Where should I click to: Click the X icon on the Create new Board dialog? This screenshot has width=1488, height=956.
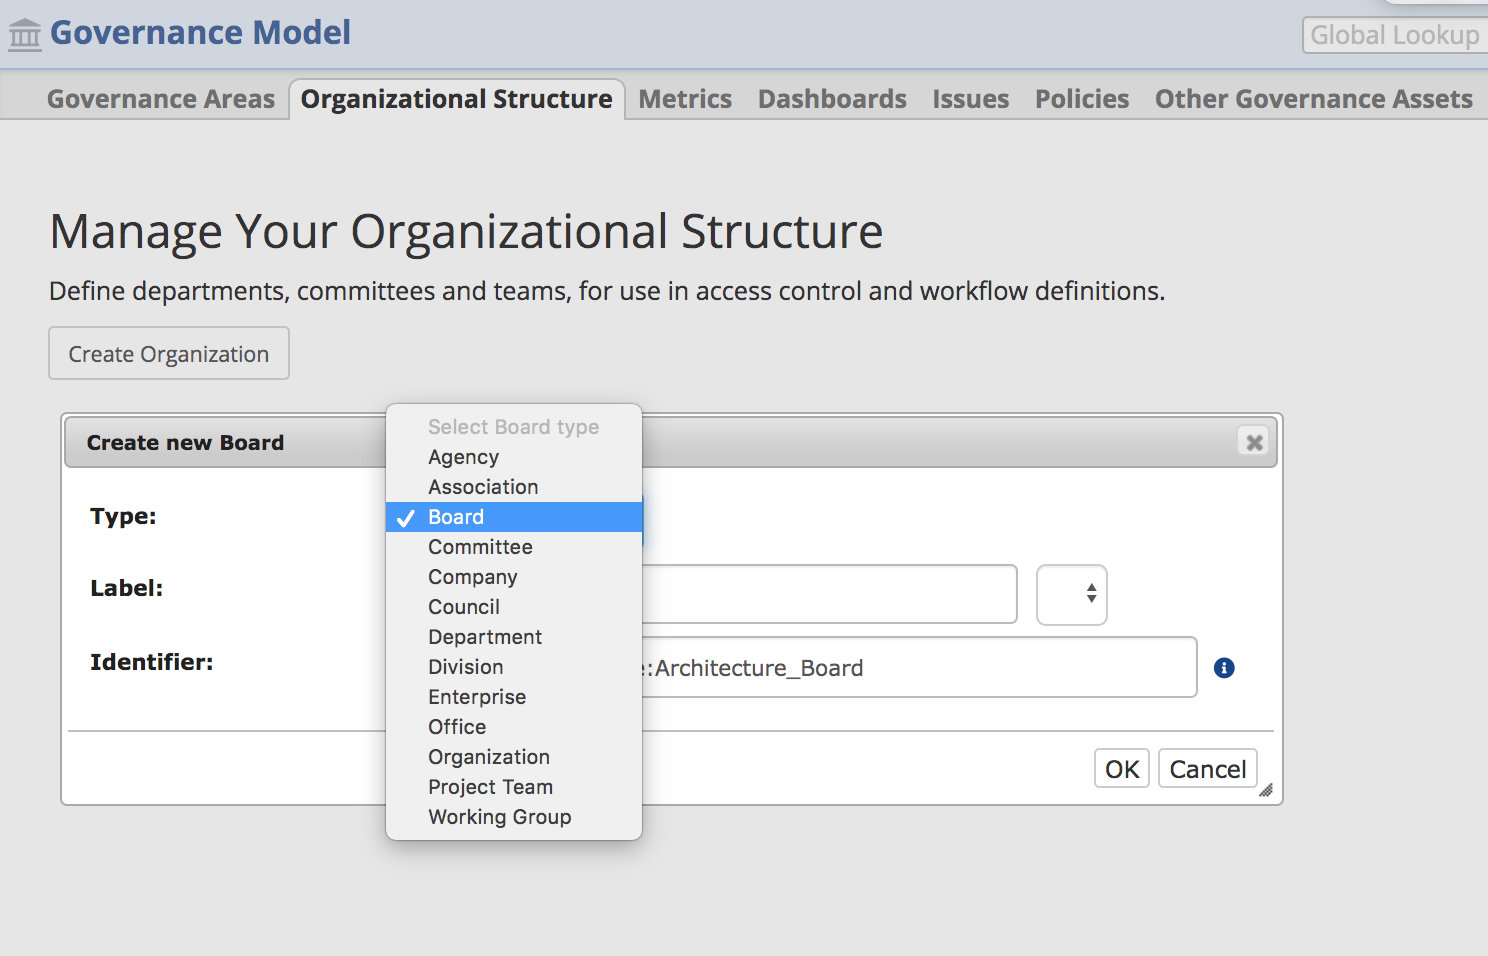tap(1253, 441)
